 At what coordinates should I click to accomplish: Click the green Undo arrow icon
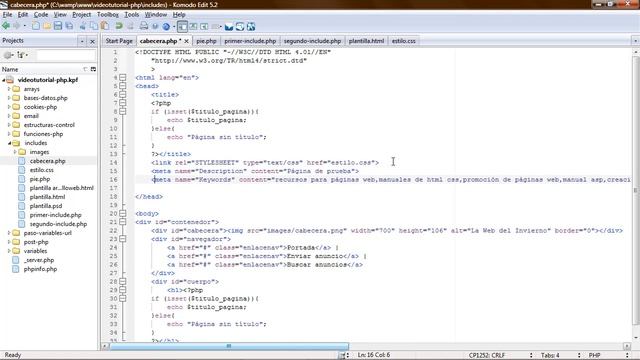pos(119,27)
